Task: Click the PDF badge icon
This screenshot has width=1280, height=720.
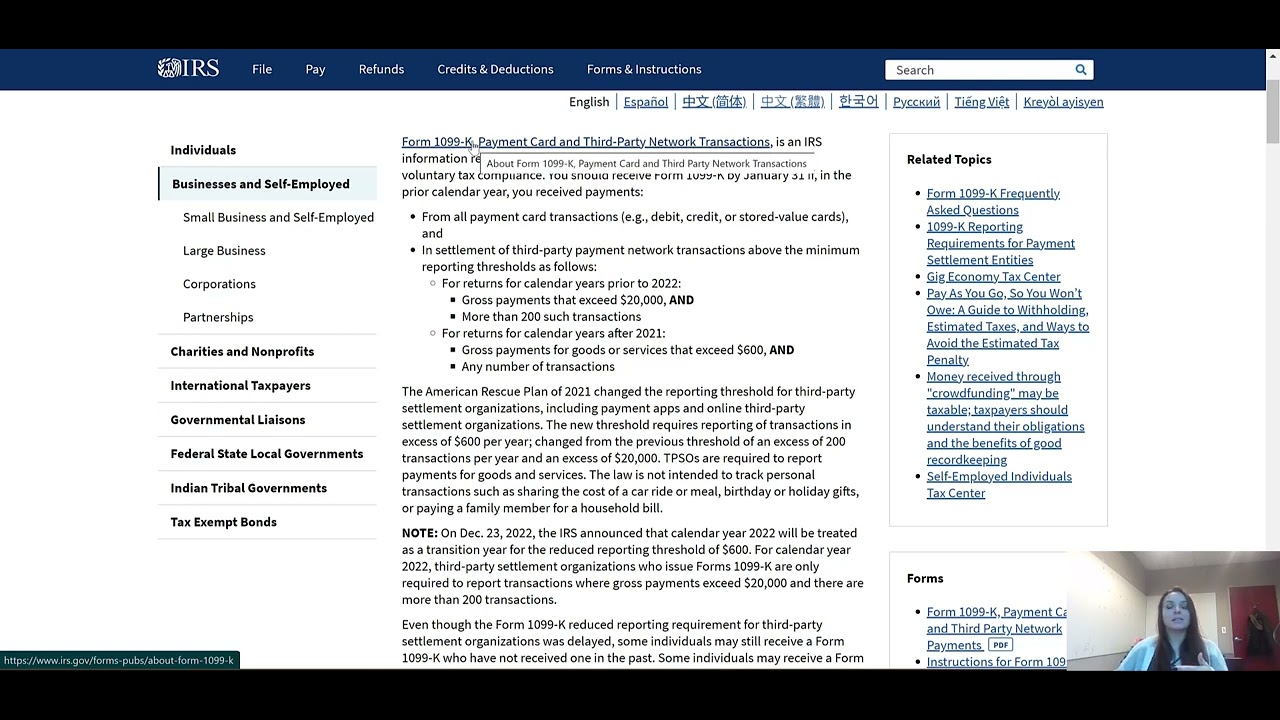Action: (x=1000, y=645)
